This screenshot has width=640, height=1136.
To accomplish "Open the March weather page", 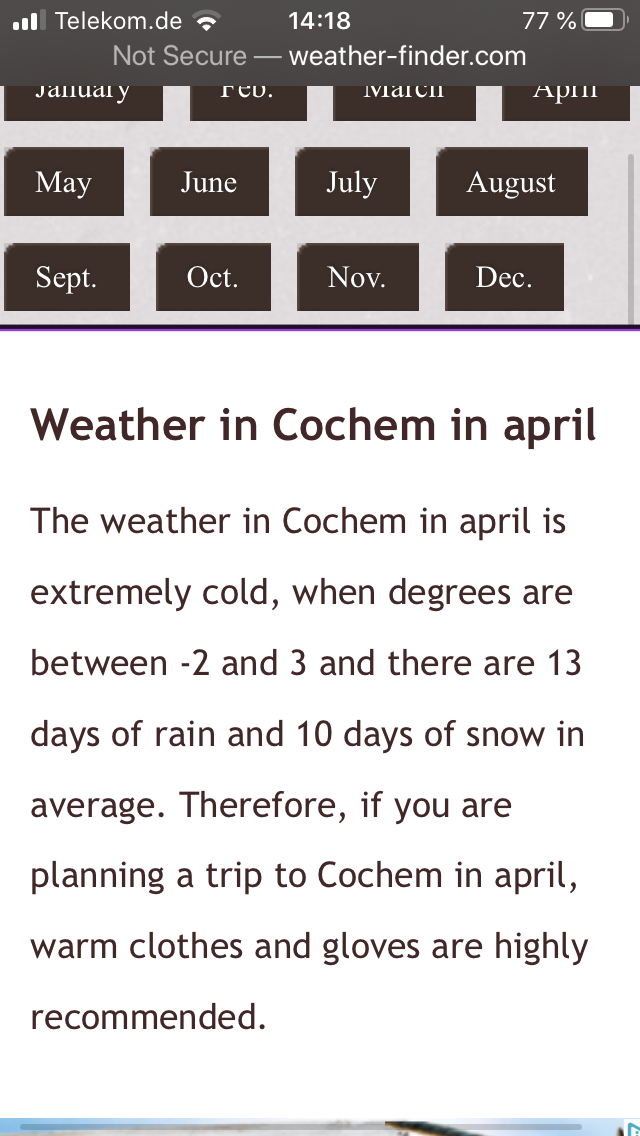I will [404, 103].
